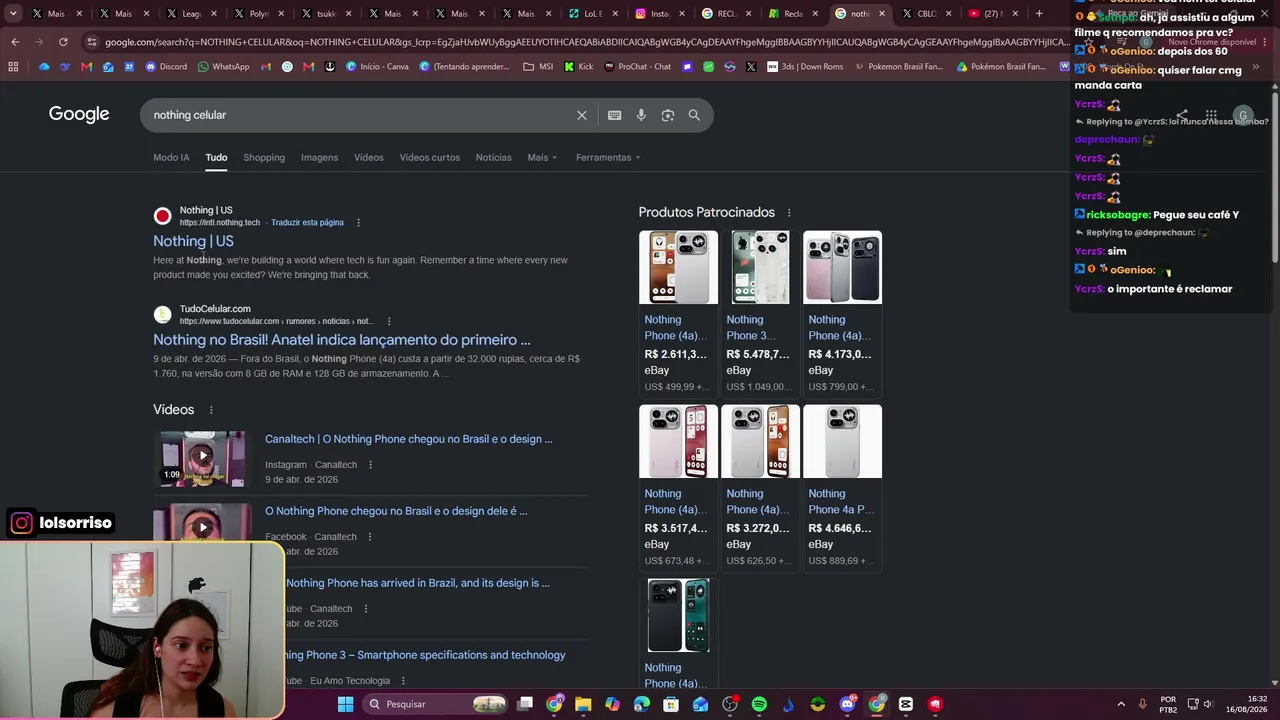
Task: Open 'O Nothing Phone chegou no Brasil e o design dele' link
Action: [396, 511]
